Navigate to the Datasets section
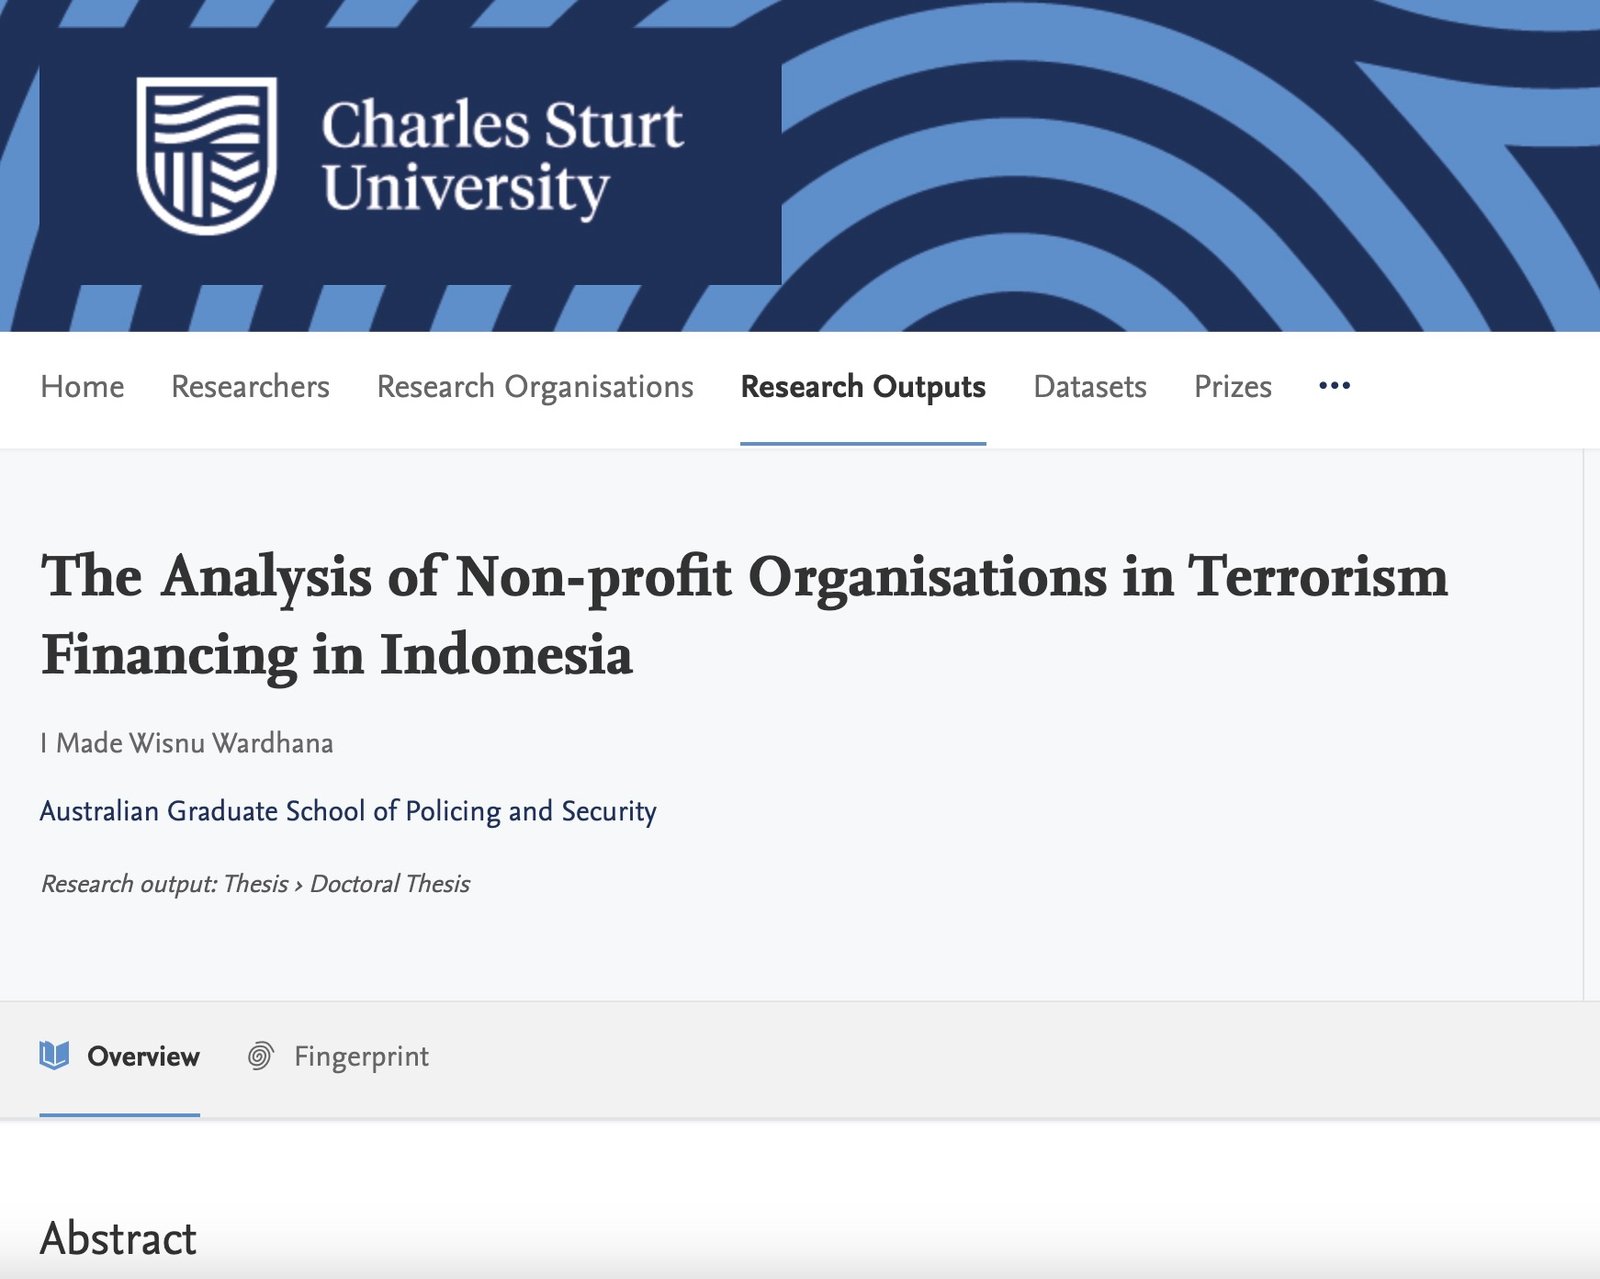This screenshot has height=1279, width=1600. [x=1089, y=387]
